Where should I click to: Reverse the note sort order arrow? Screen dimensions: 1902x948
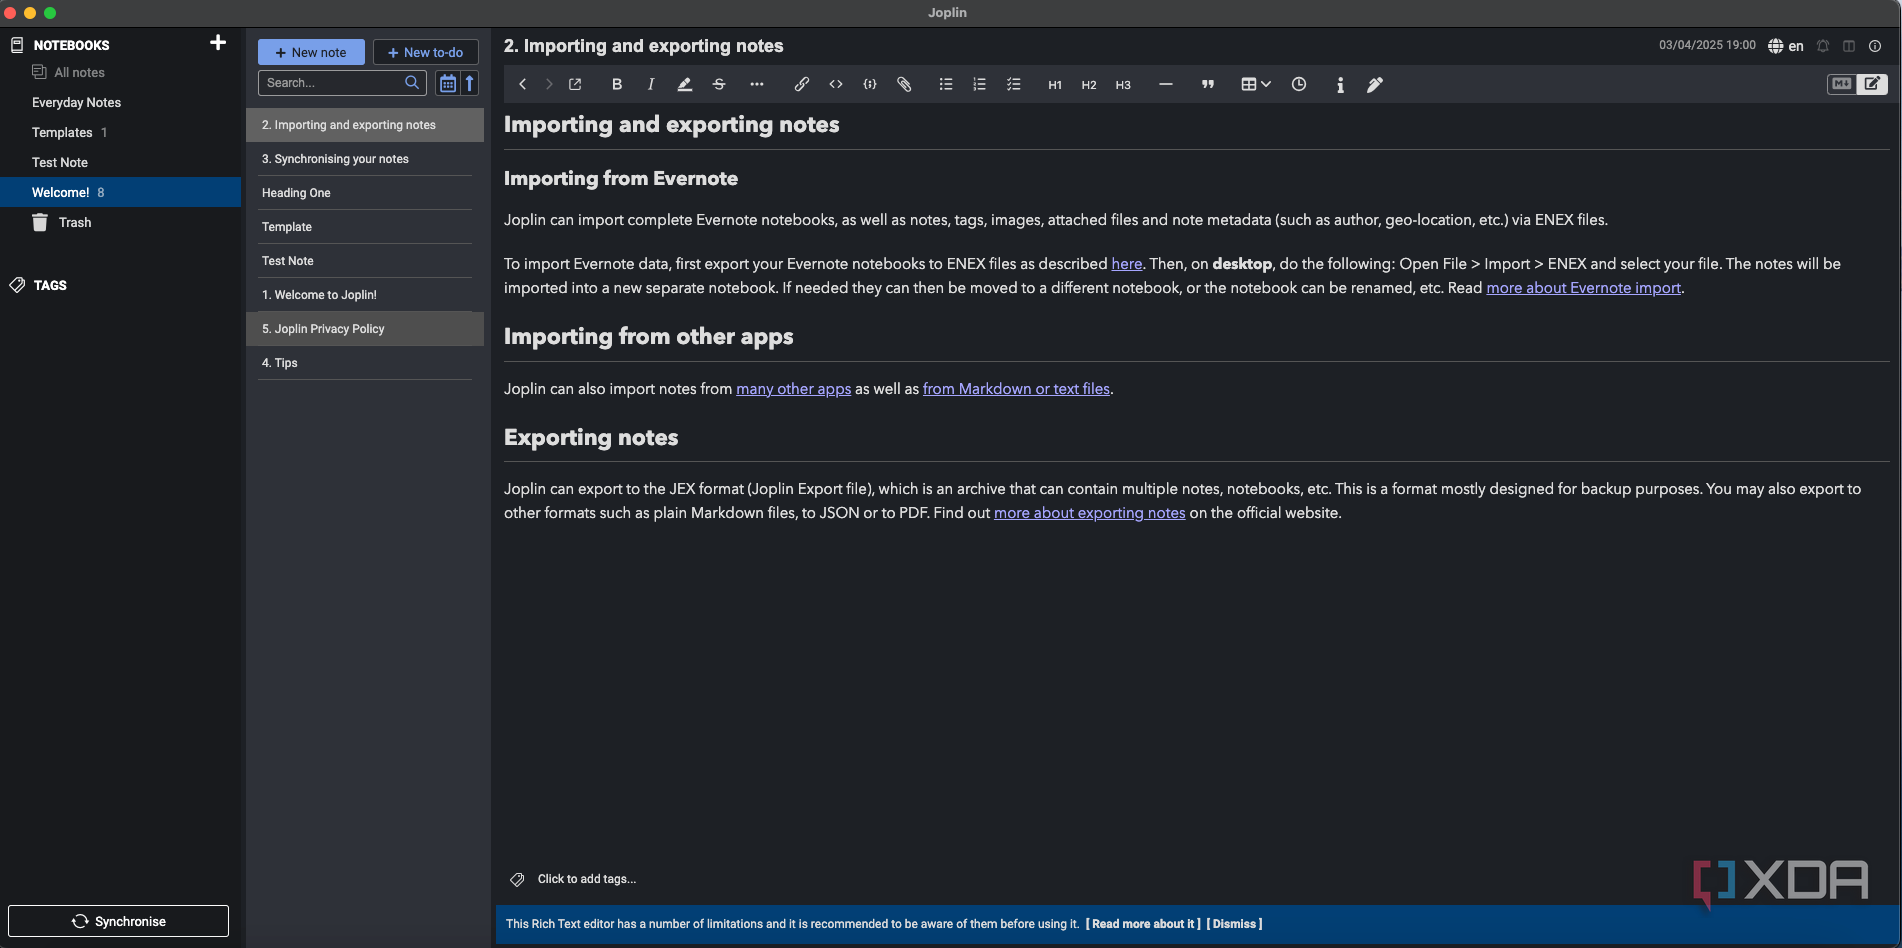[x=469, y=83]
